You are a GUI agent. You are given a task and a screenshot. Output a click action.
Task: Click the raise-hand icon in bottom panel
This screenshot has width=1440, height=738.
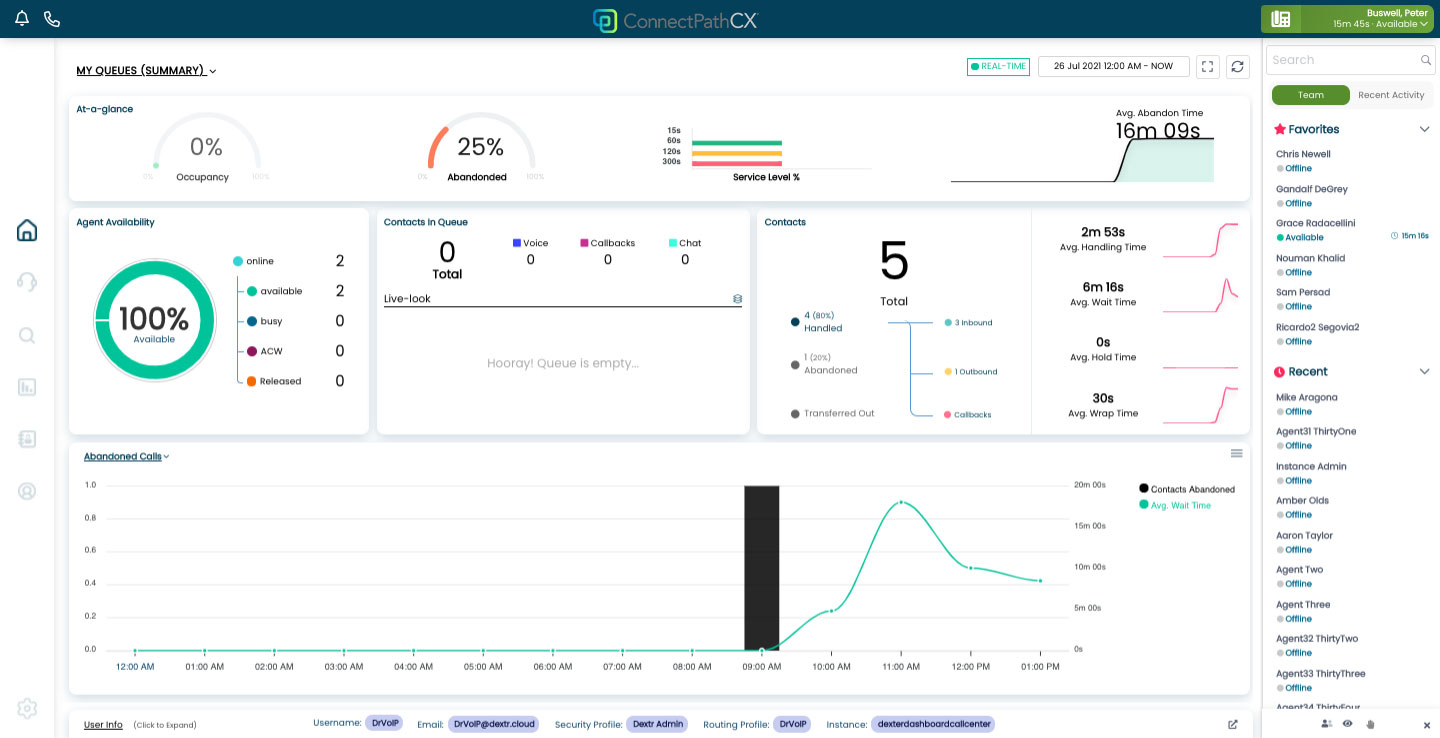(1370, 724)
